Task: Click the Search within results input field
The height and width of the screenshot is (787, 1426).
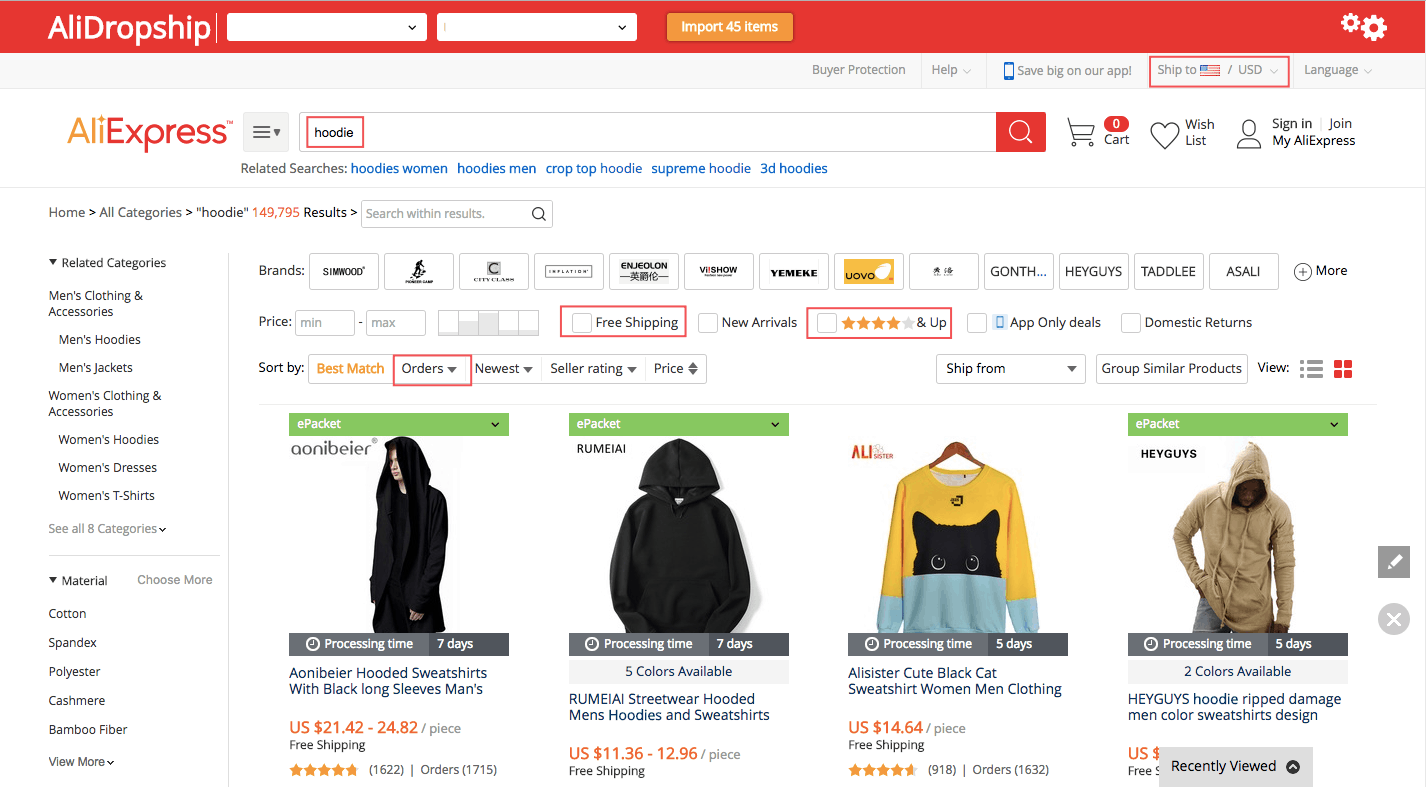Action: pyautogui.click(x=443, y=213)
